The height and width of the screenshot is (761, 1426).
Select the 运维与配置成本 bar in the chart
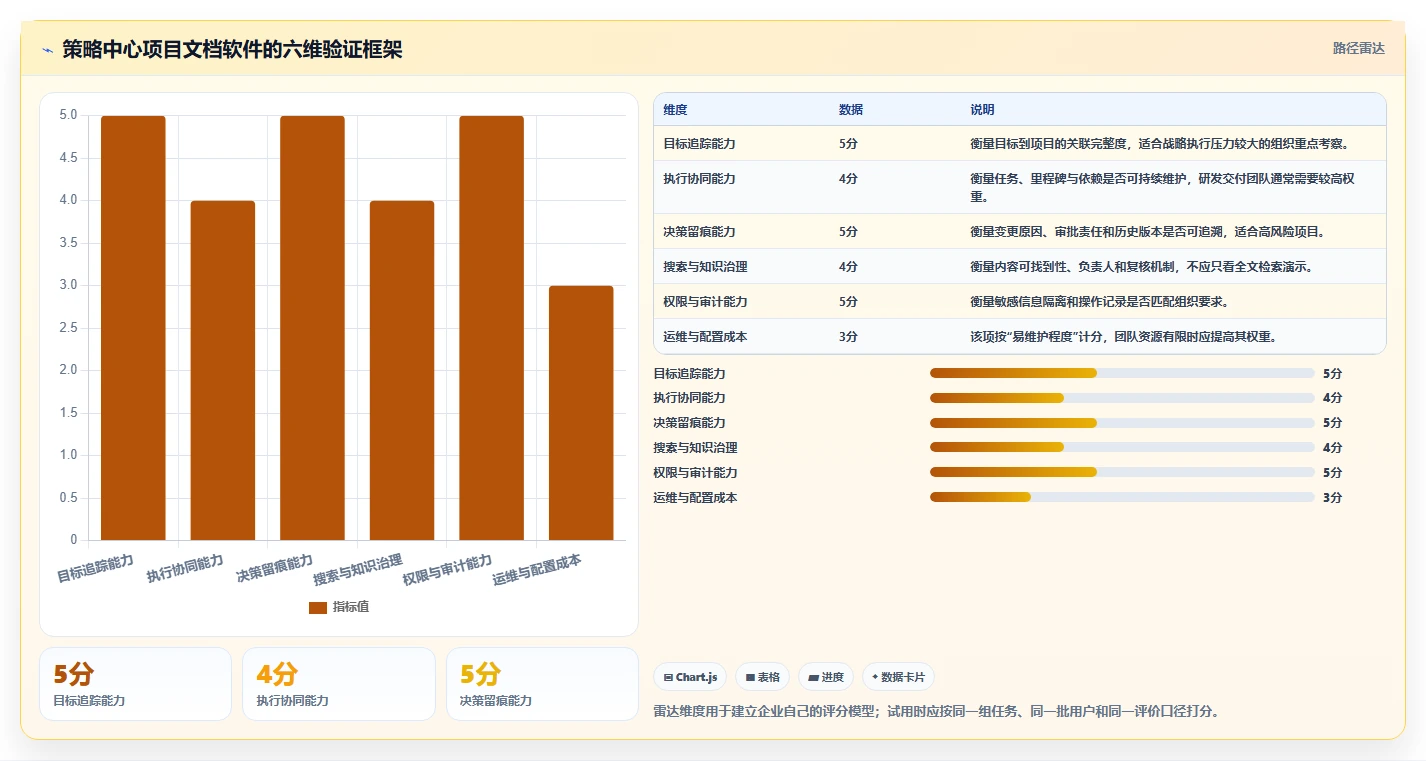(581, 413)
